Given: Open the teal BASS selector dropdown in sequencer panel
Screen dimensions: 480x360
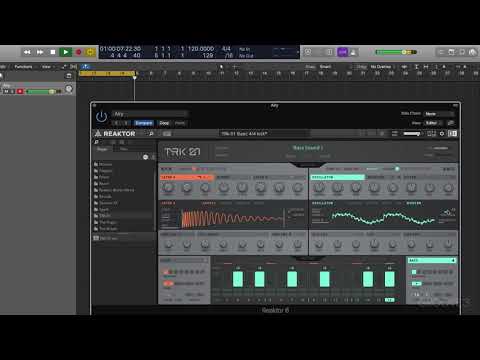Looking at the screenshot, I should click(432, 260).
